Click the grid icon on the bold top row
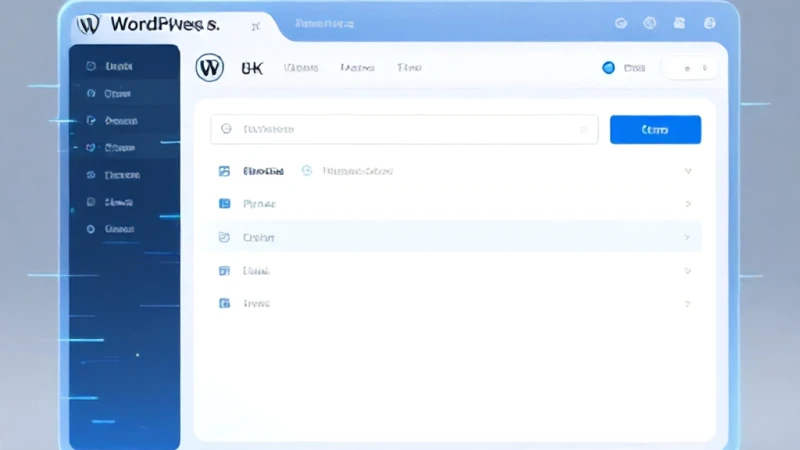800x450 pixels. coord(224,171)
